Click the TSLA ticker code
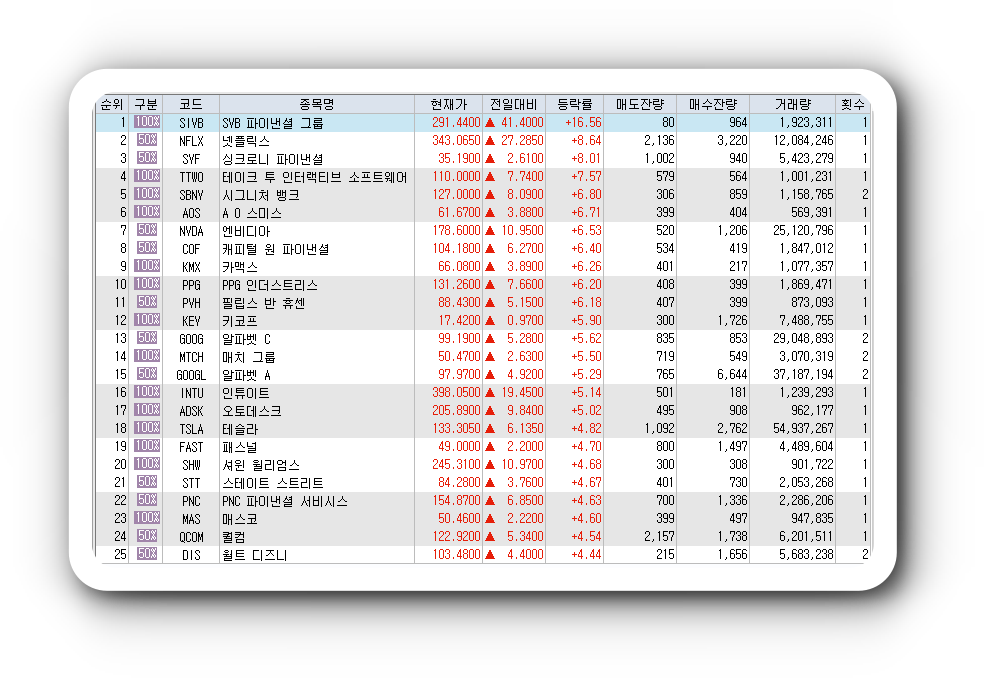The height and width of the screenshot is (678, 984). 191,429
